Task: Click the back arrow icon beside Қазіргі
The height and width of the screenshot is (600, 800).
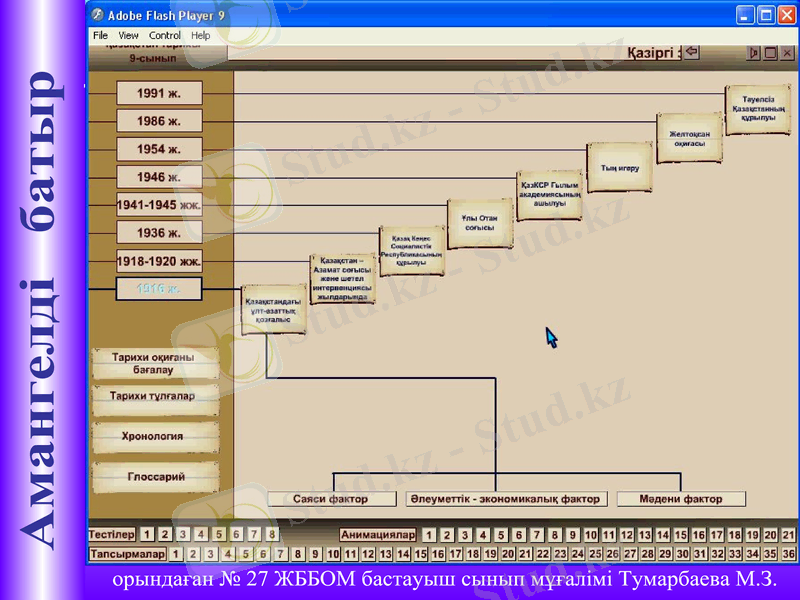Action: pos(691,52)
